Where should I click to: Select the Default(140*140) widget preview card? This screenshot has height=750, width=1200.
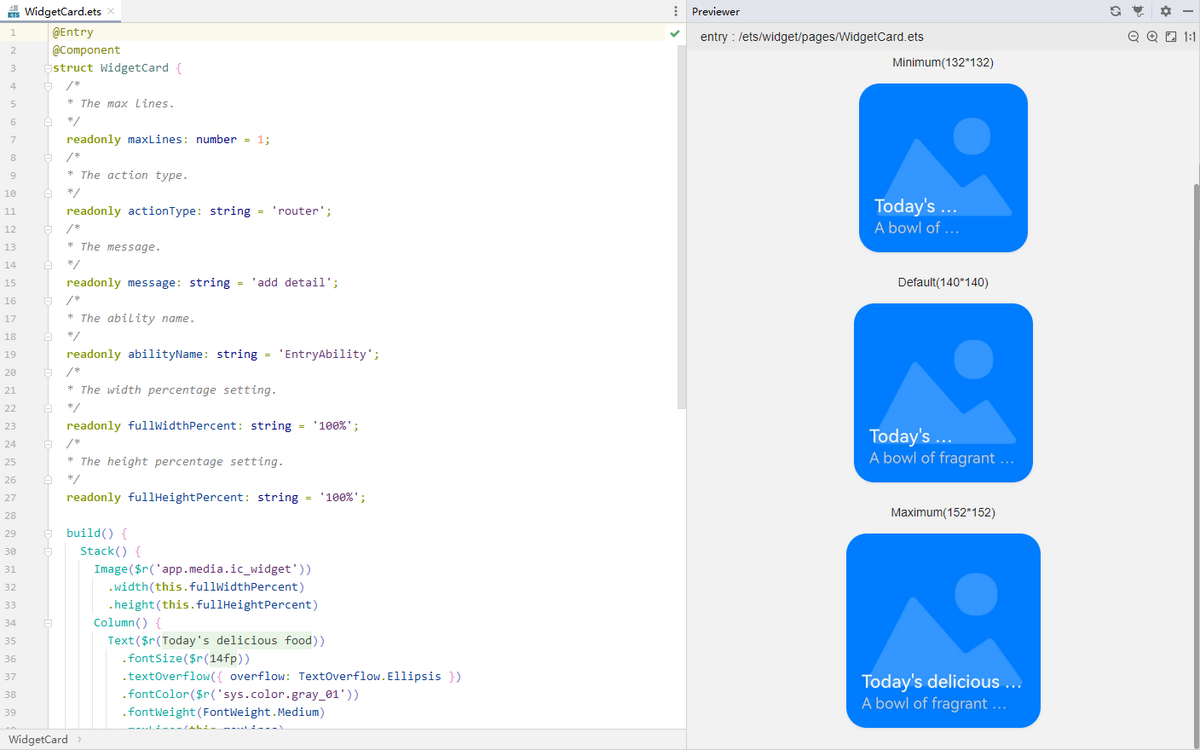tap(943, 392)
